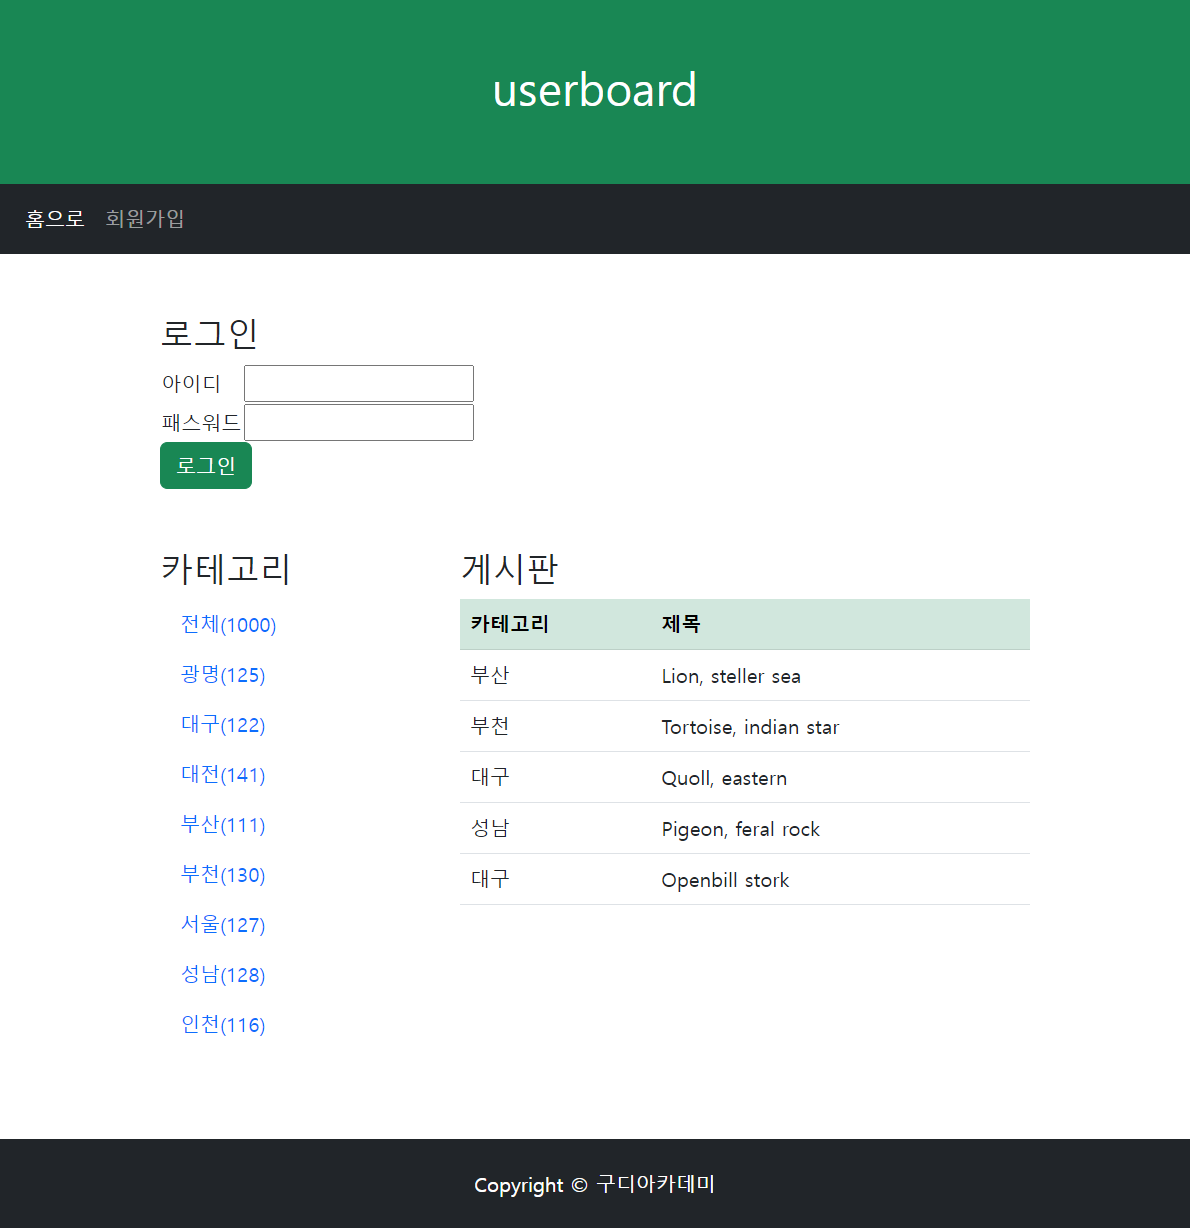Click 부산 cell in Lion row
The width and height of the screenshot is (1190, 1228).
click(490, 676)
